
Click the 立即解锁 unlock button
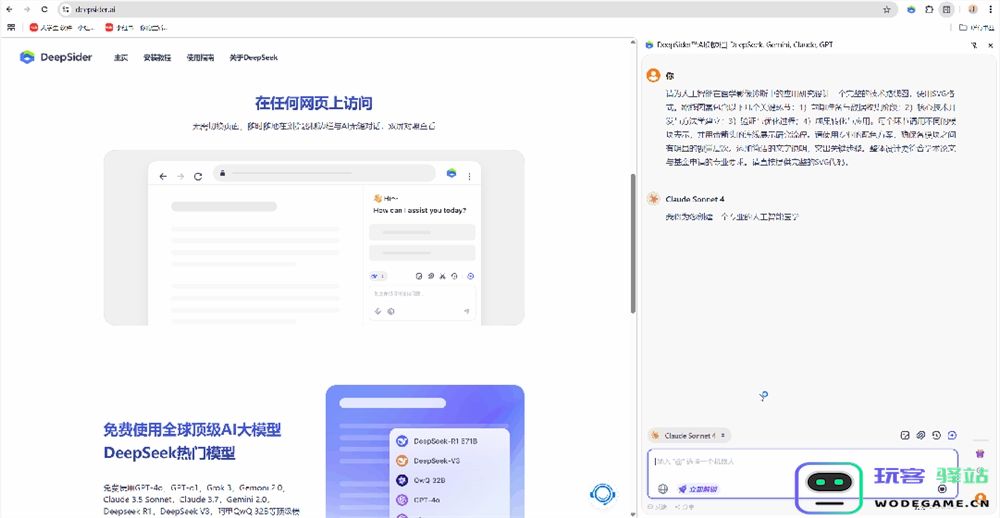[x=697, y=489]
